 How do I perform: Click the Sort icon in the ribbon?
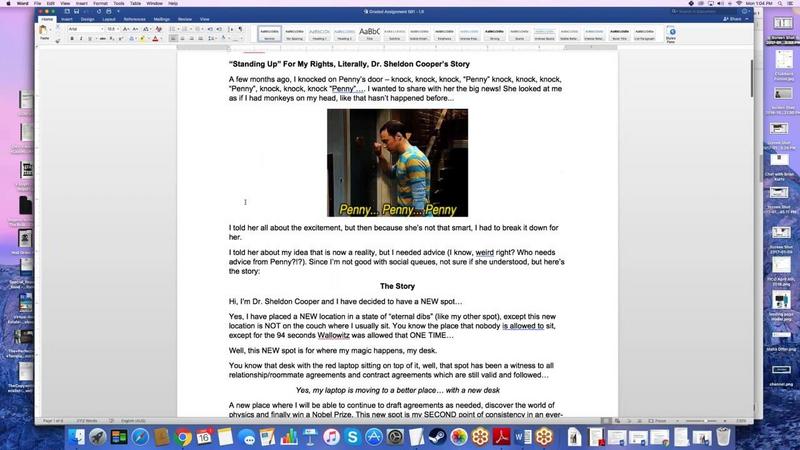(230, 29)
